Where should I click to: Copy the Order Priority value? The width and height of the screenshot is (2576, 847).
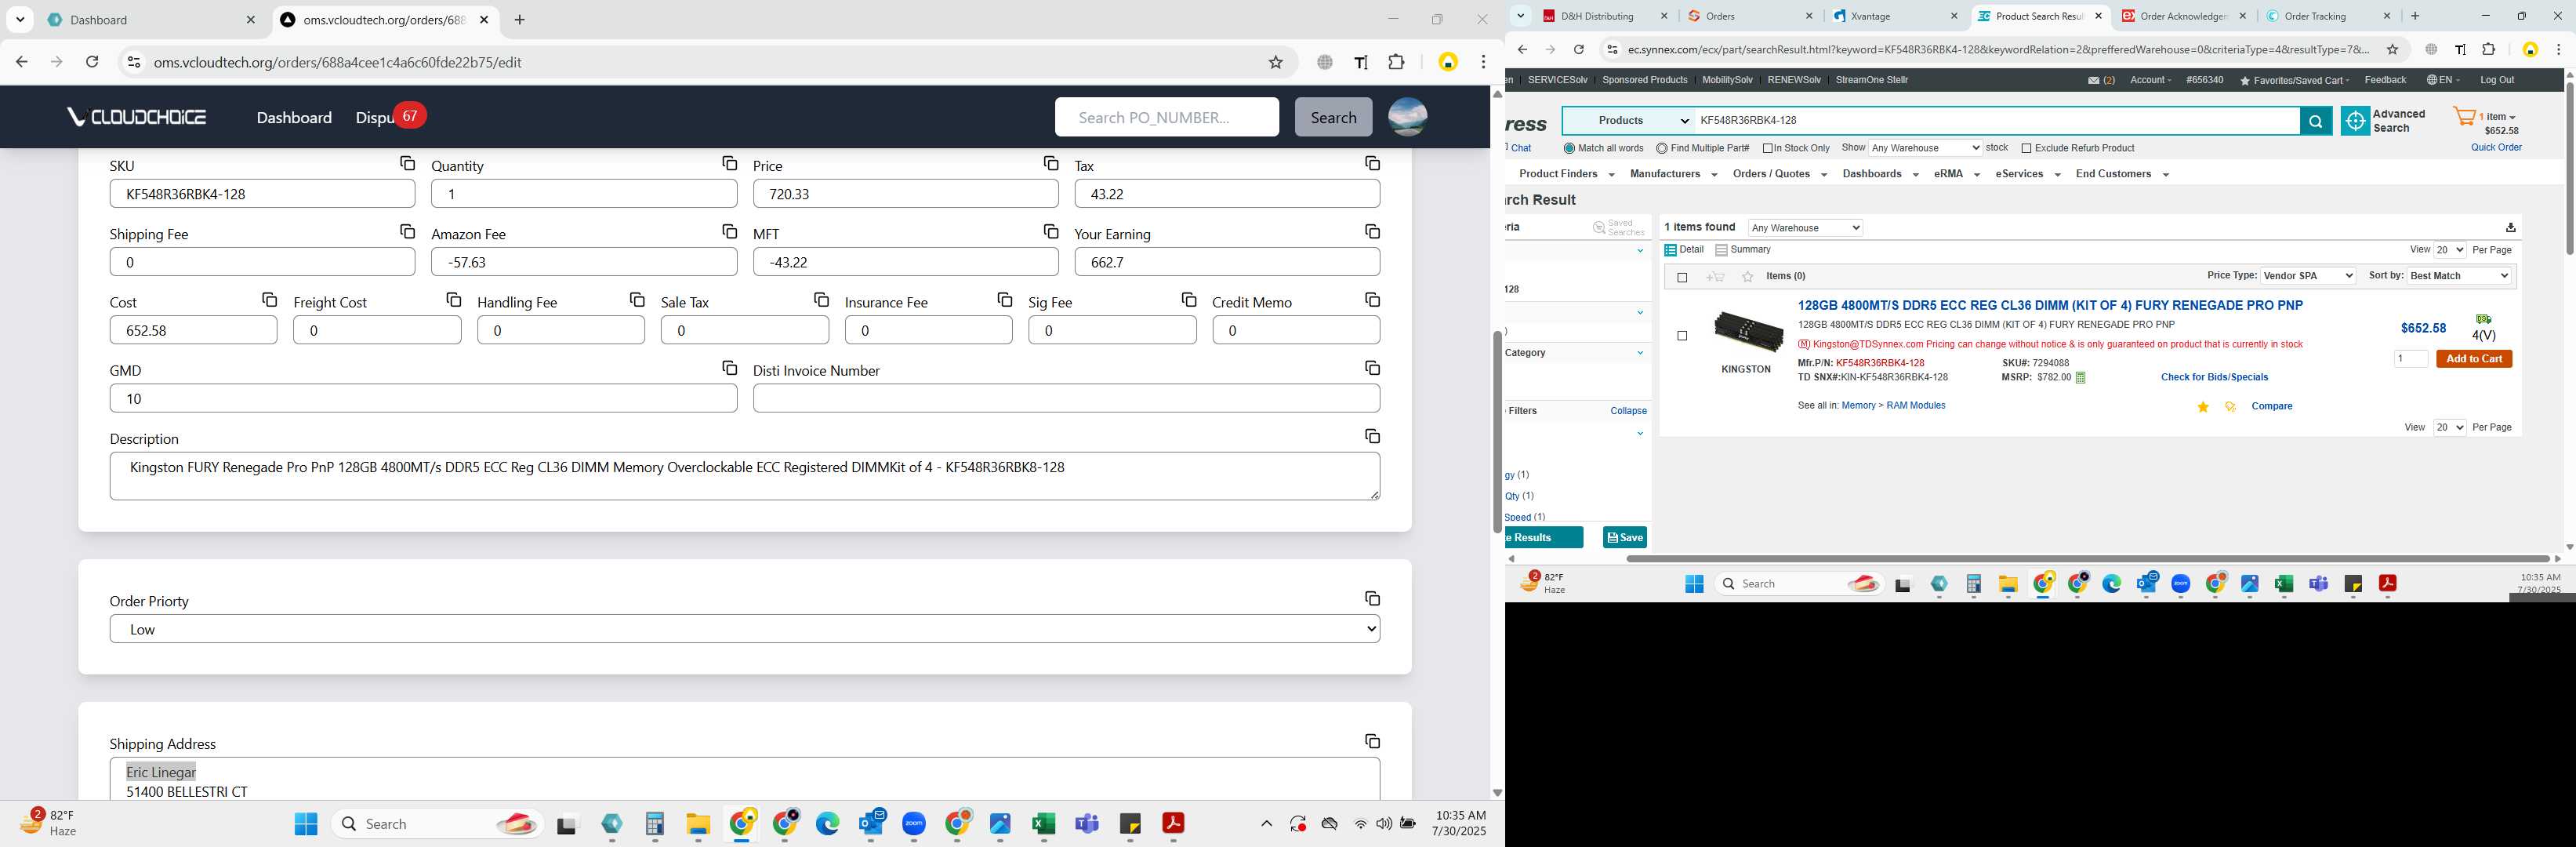[1372, 598]
